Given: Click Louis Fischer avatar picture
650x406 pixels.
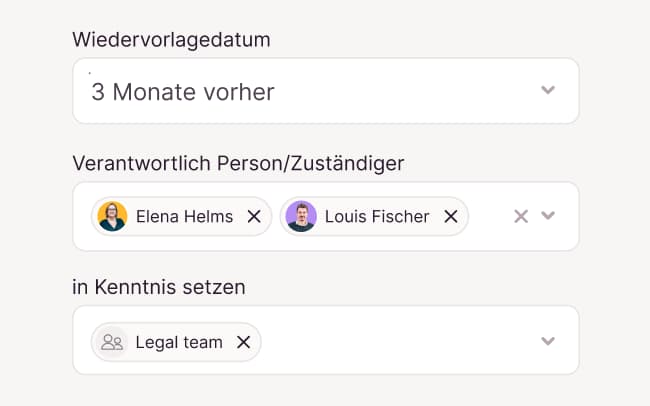Looking at the screenshot, I should tap(300, 216).
